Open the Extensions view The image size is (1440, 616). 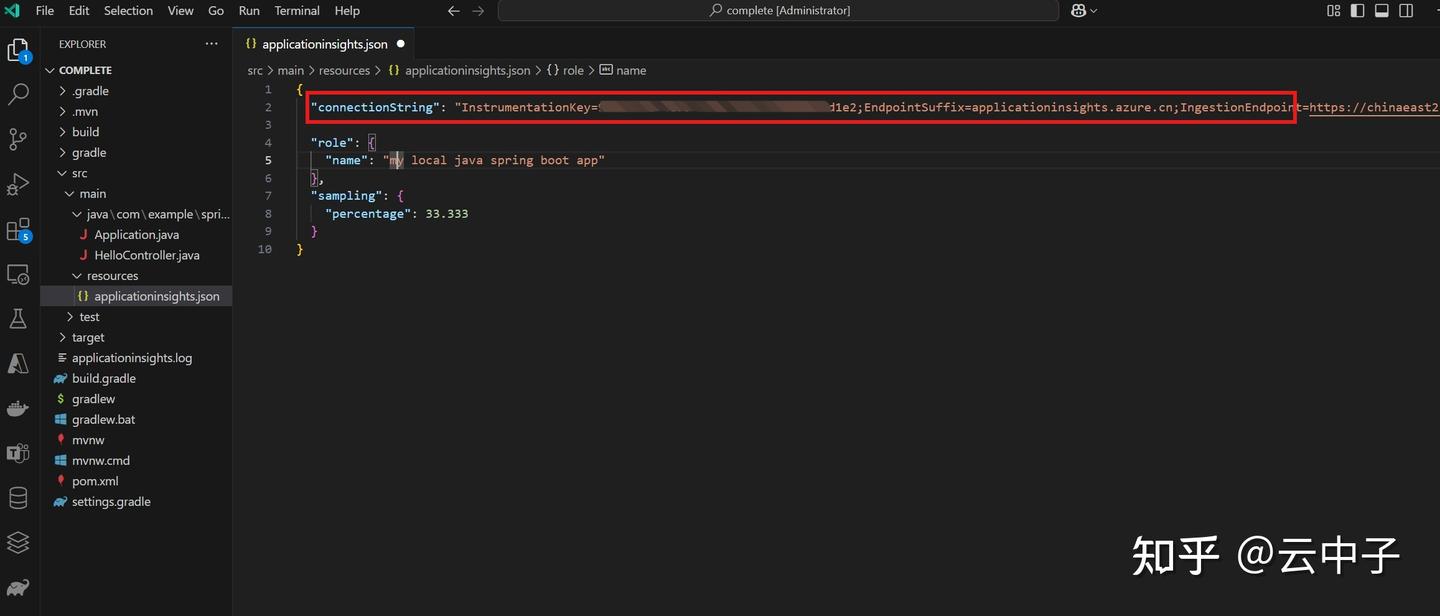tap(18, 229)
